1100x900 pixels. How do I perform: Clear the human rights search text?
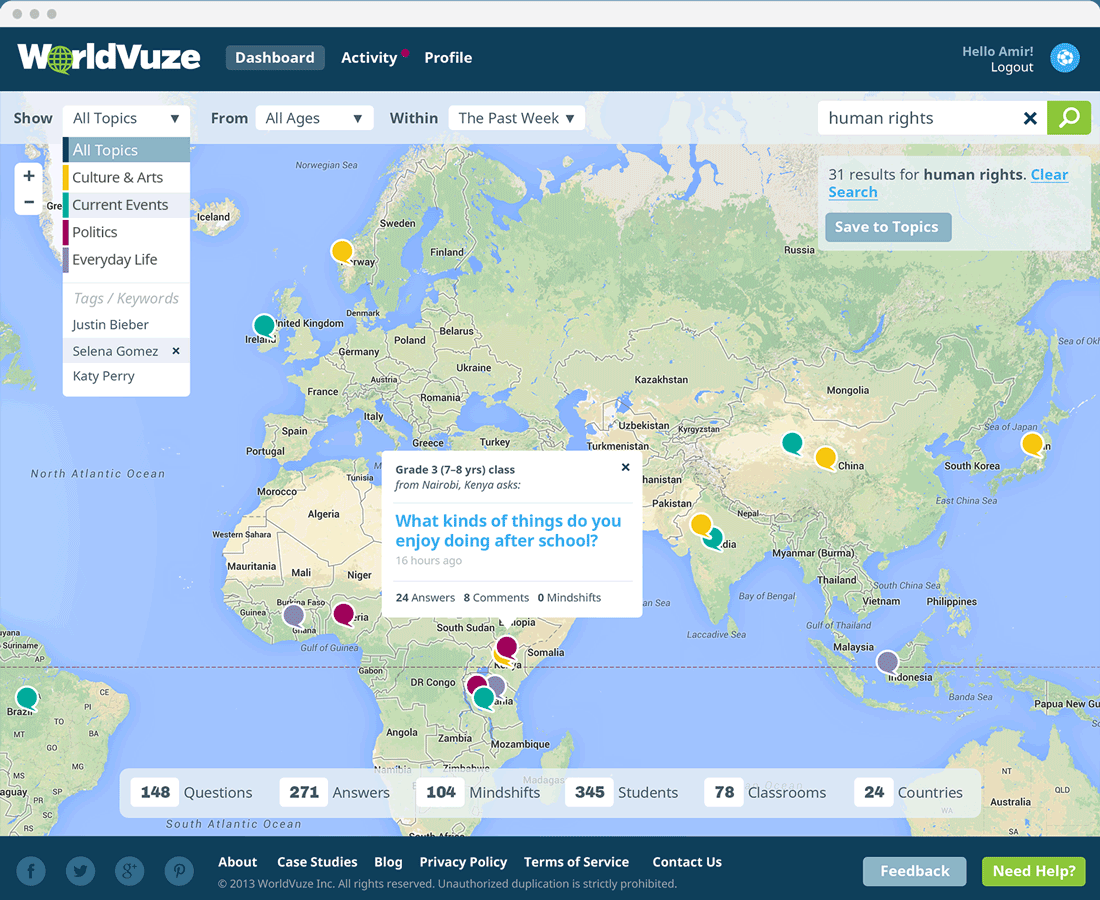point(1030,119)
